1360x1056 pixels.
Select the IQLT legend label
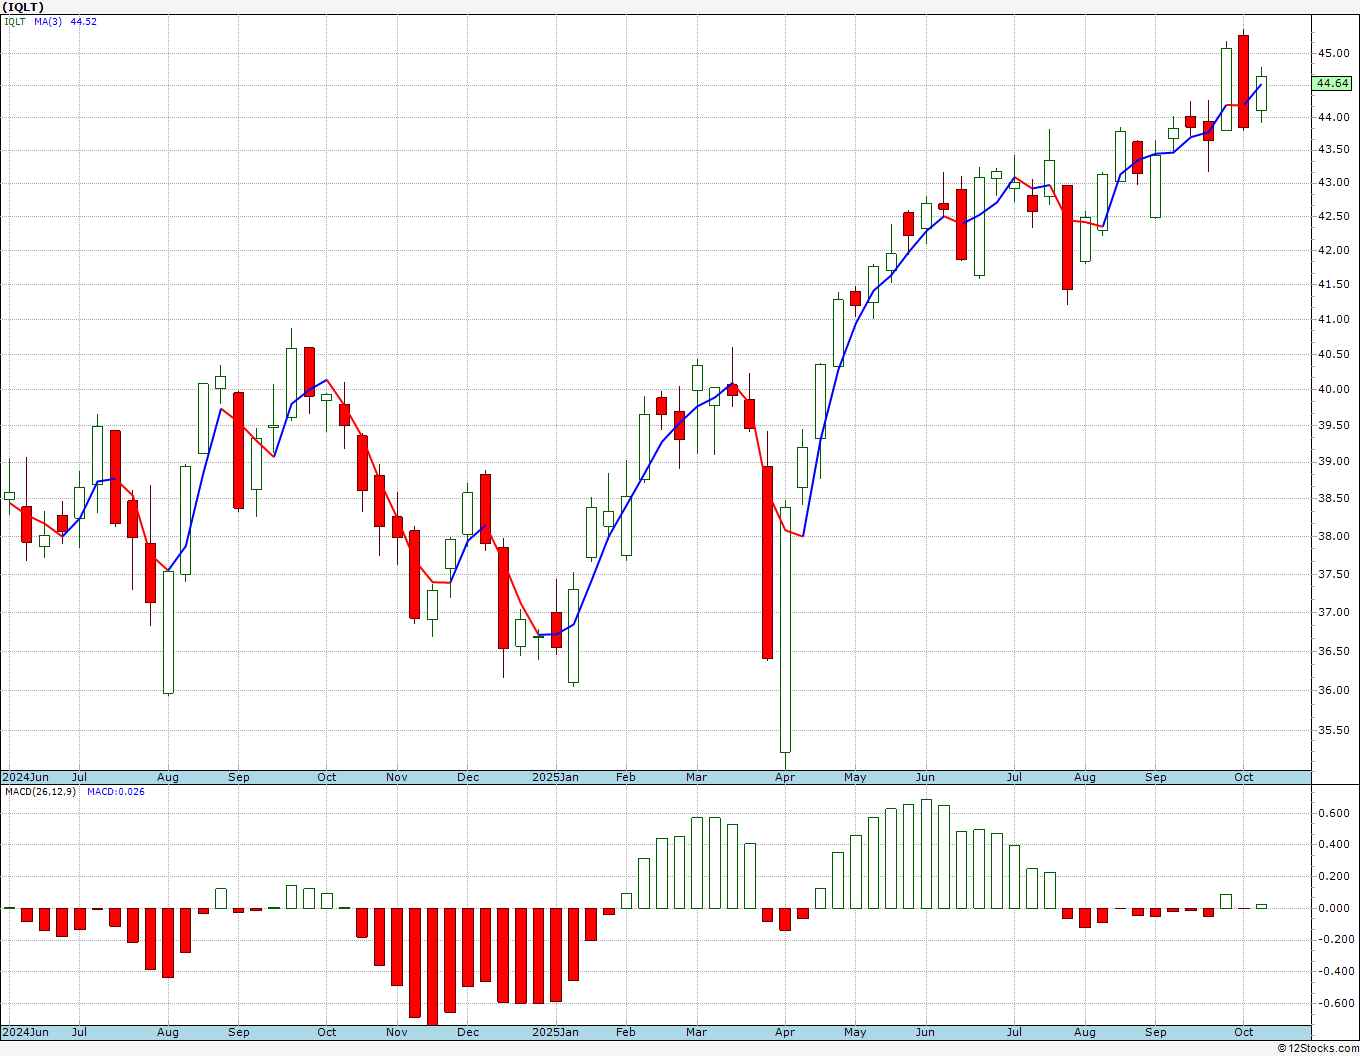coord(14,21)
